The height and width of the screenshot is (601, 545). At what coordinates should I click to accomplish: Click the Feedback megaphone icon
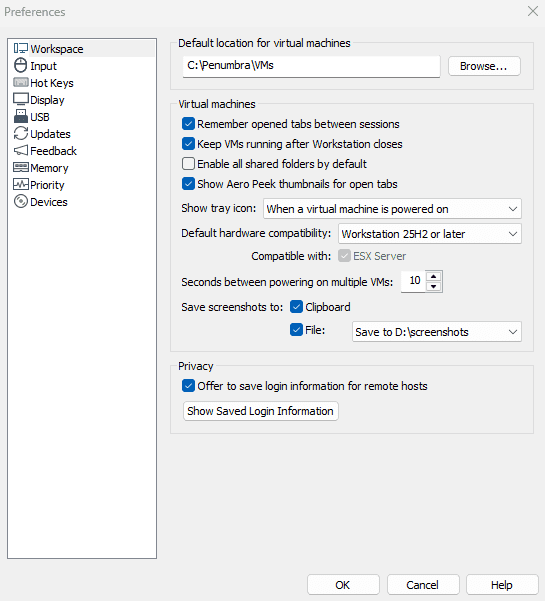[21, 150]
